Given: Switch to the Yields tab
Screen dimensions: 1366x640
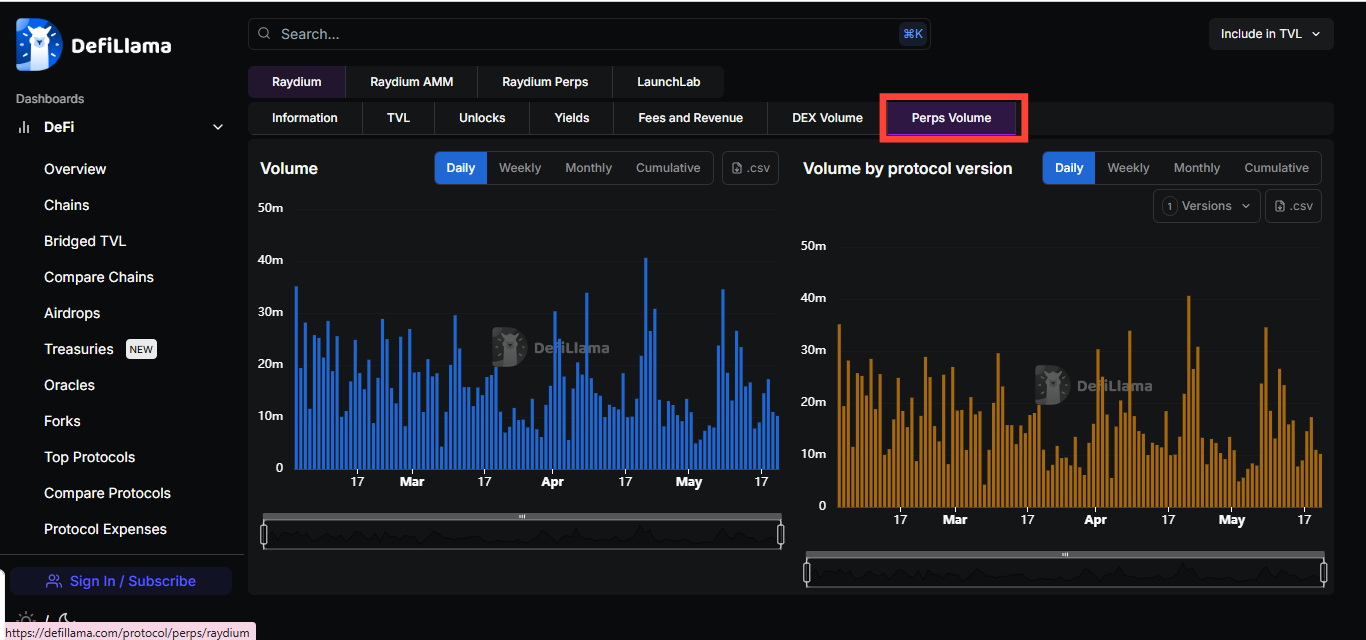Looking at the screenshot, I should point(572,118).
